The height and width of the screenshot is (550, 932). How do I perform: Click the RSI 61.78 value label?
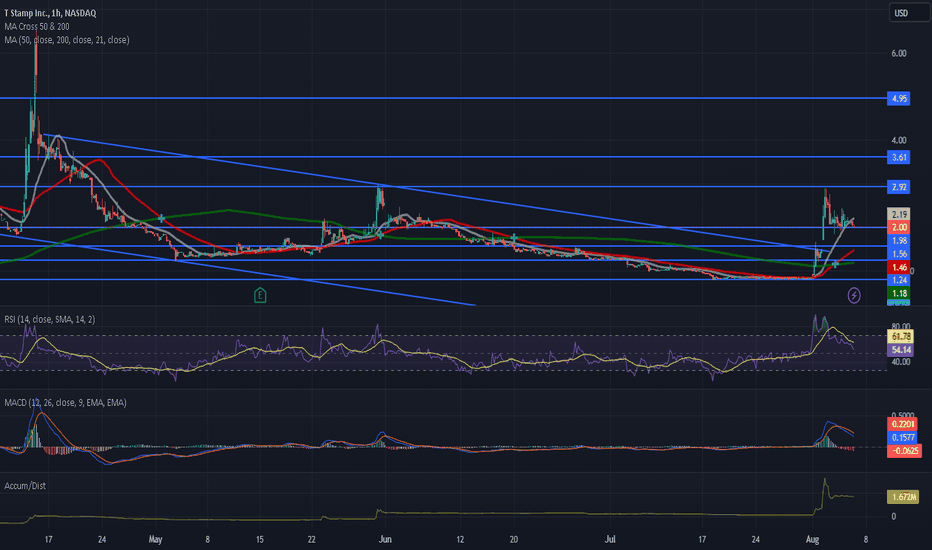coord(900,337)
